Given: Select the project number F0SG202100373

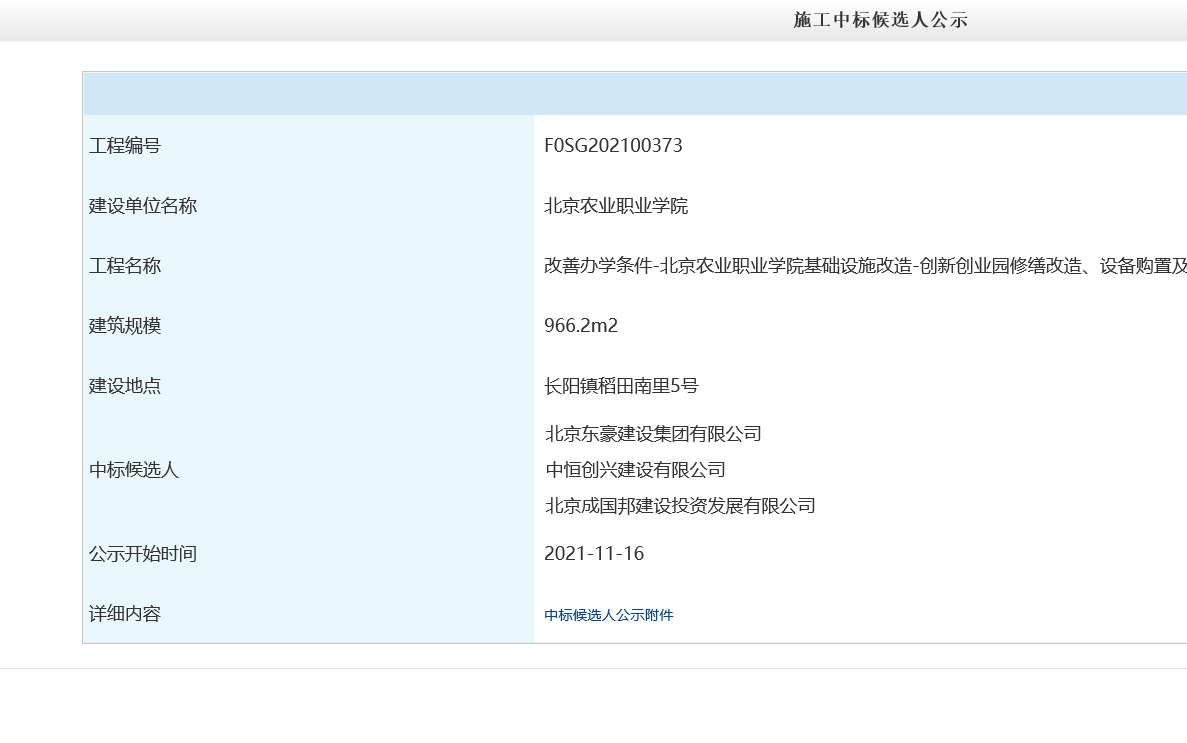Looking at the screenshot, I should click(613, 146).
